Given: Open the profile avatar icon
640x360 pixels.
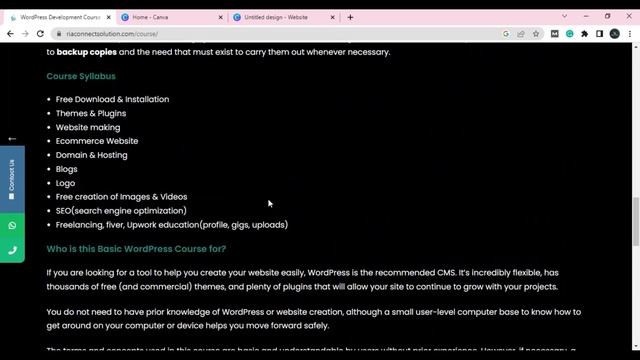Looking at the screenshot, I should [615, 34].
